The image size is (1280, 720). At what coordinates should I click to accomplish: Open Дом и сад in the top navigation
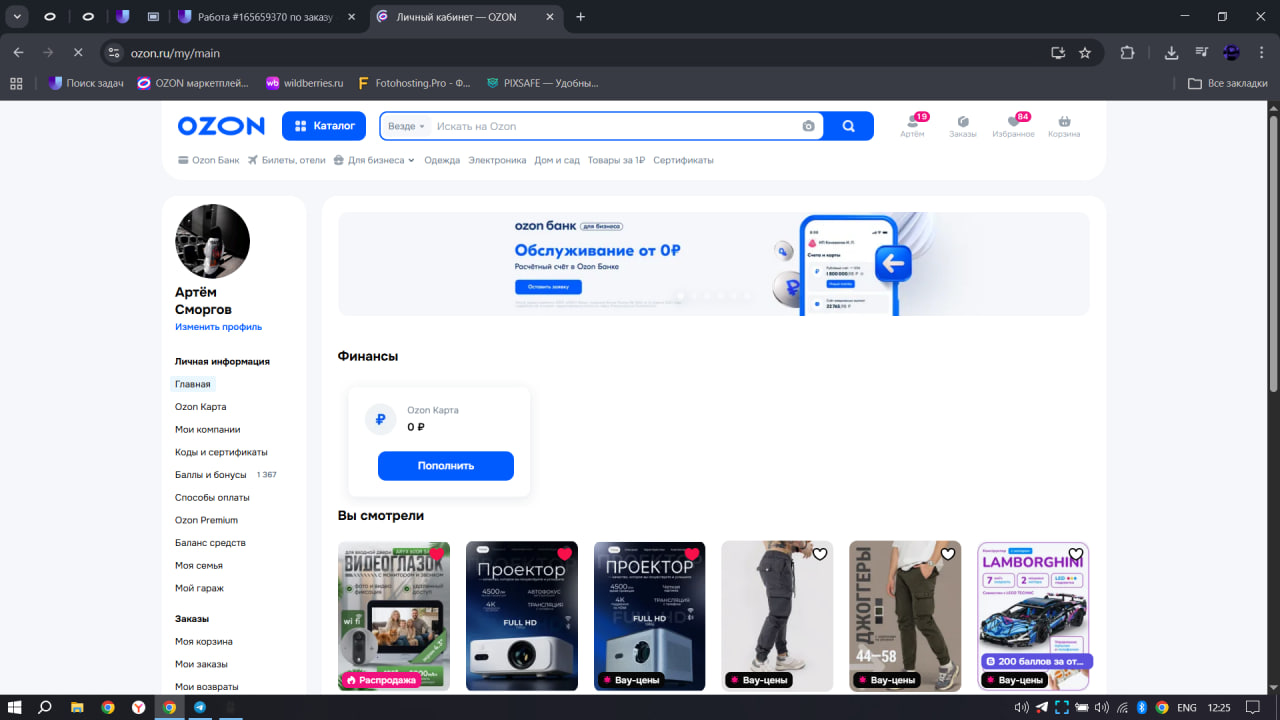click(557, 160)
